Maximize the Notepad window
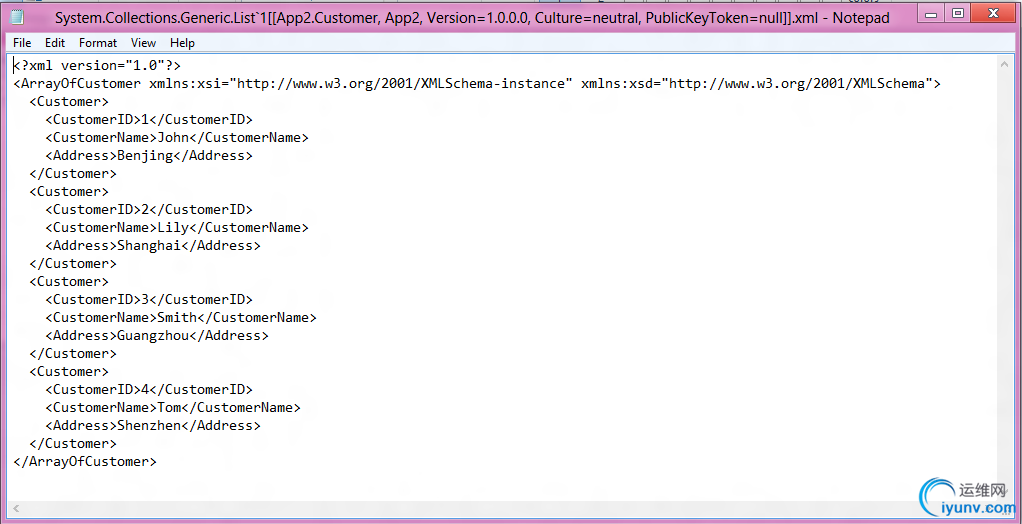The width and height of the screenshot is (1022, 524). [x=957, y=13]
